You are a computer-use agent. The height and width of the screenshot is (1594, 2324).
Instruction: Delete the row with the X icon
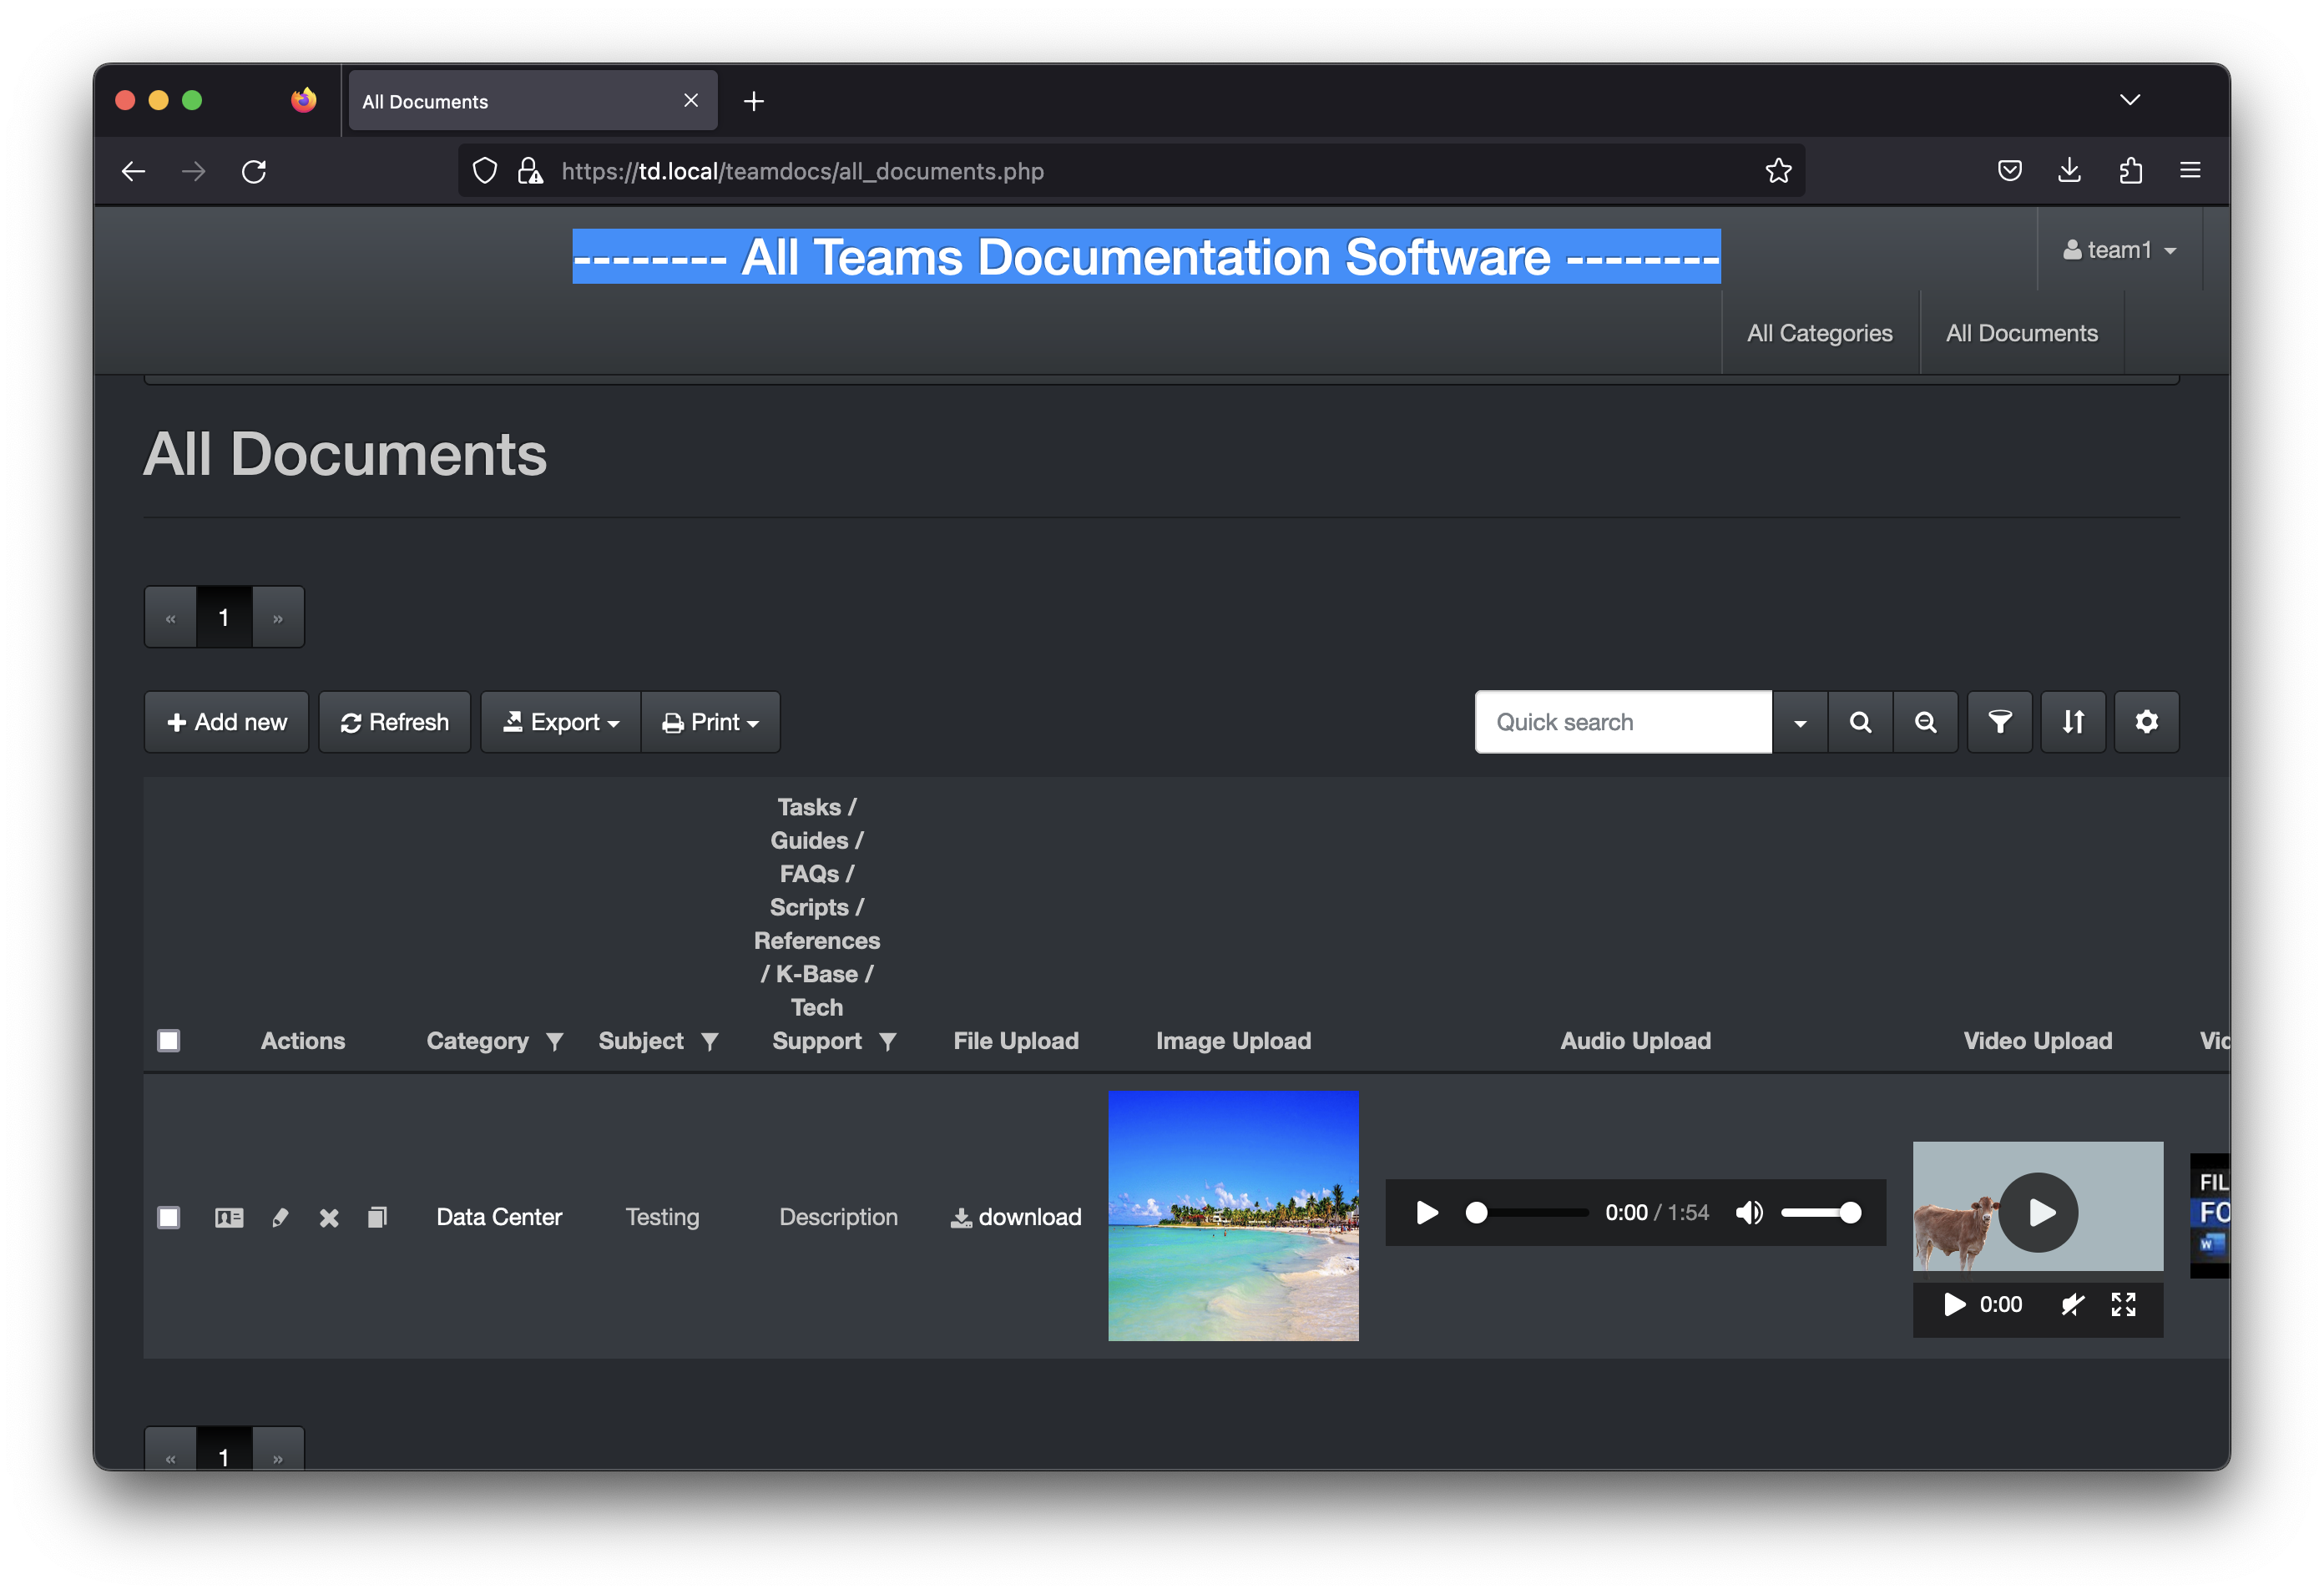[x=329, y=1217]
